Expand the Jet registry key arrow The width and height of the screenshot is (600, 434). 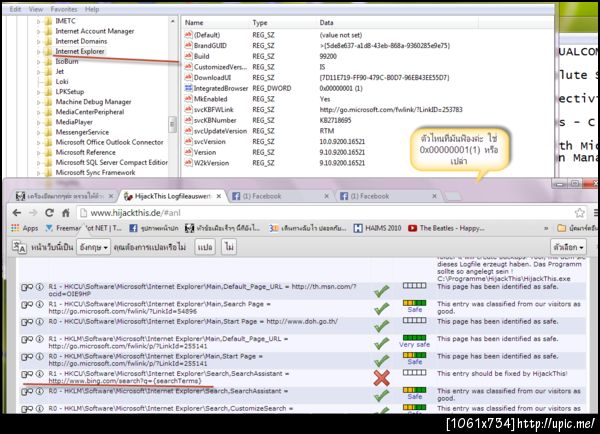pyautogui.click(x=39, y=72)
